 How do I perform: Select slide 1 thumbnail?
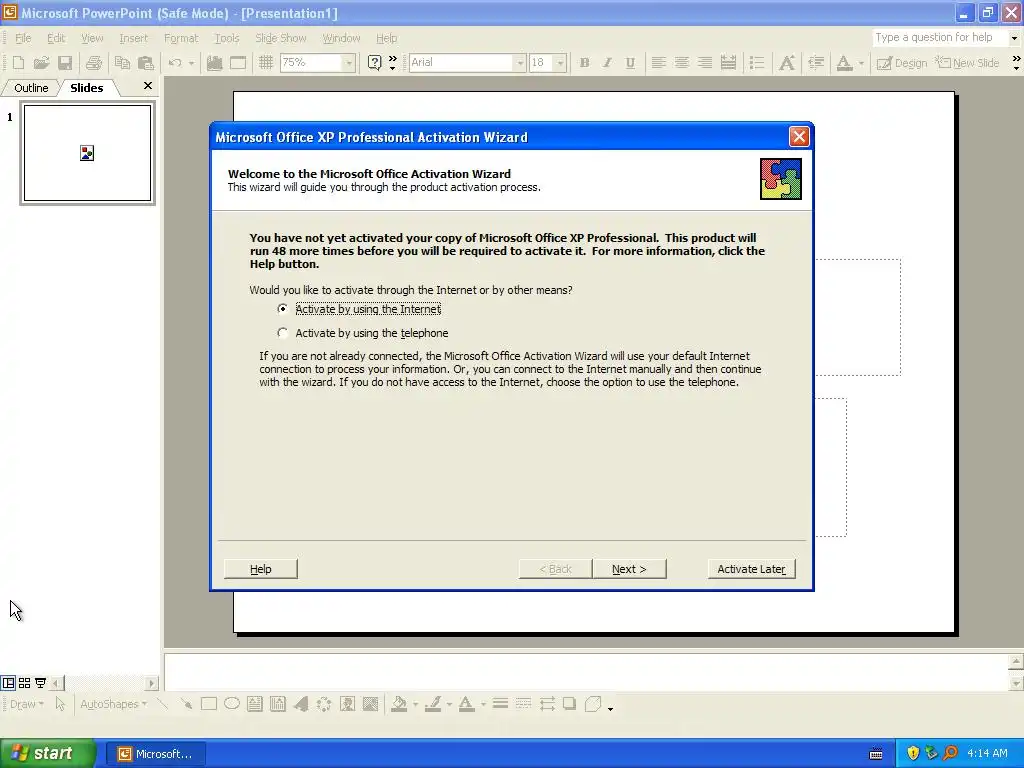click(x=88, y=153)
